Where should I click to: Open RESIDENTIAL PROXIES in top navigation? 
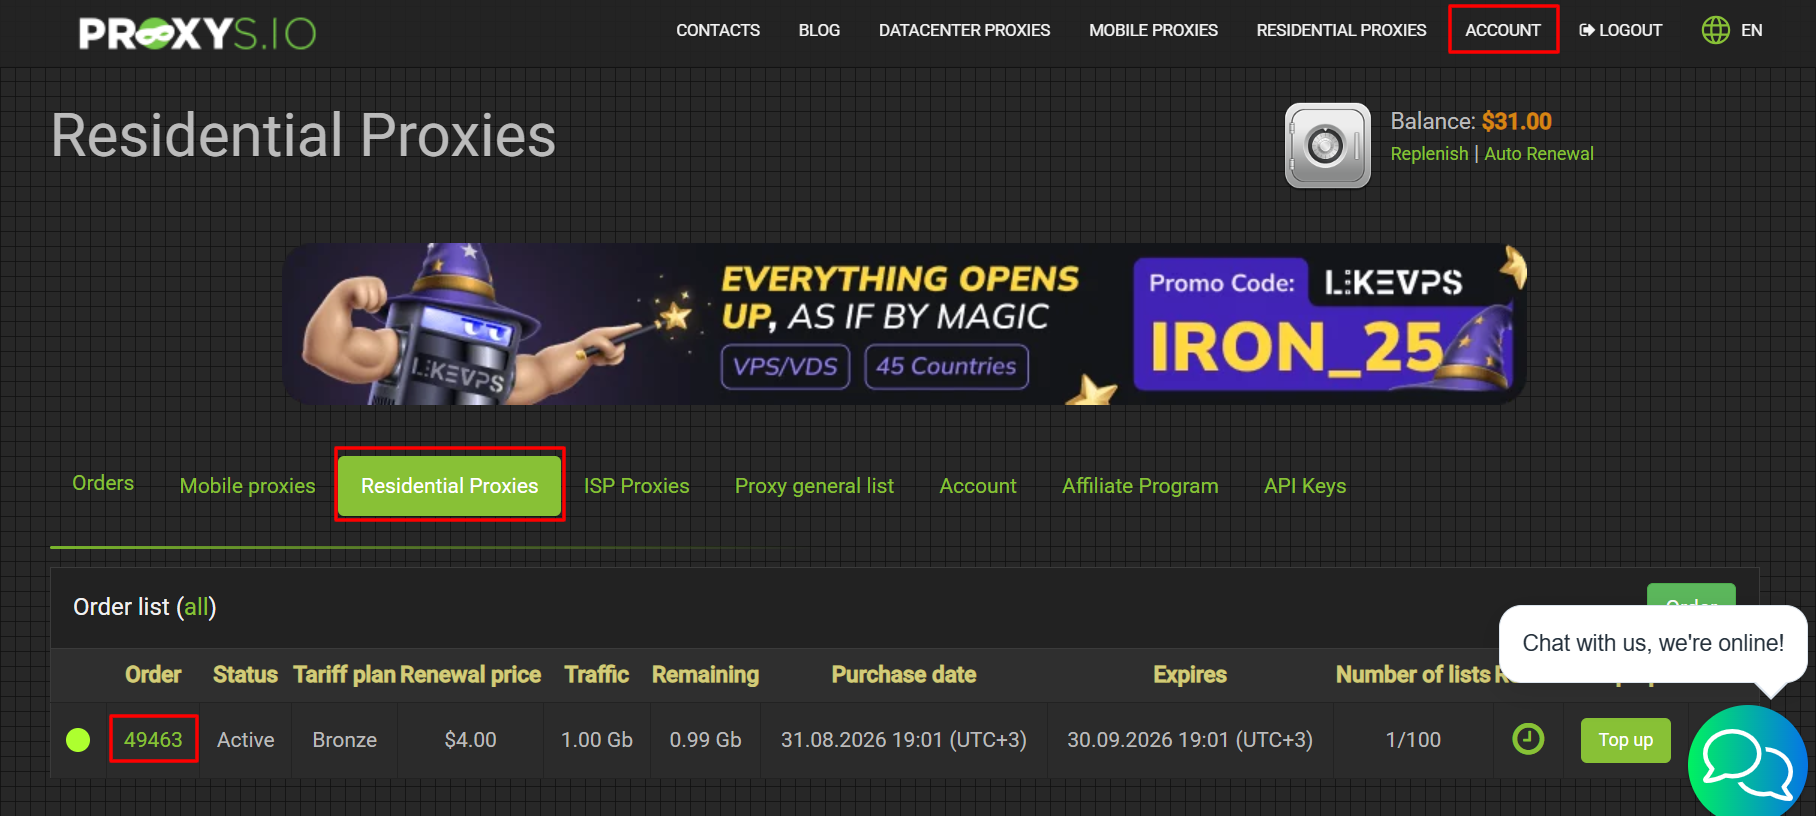(x=1341, y=30)
